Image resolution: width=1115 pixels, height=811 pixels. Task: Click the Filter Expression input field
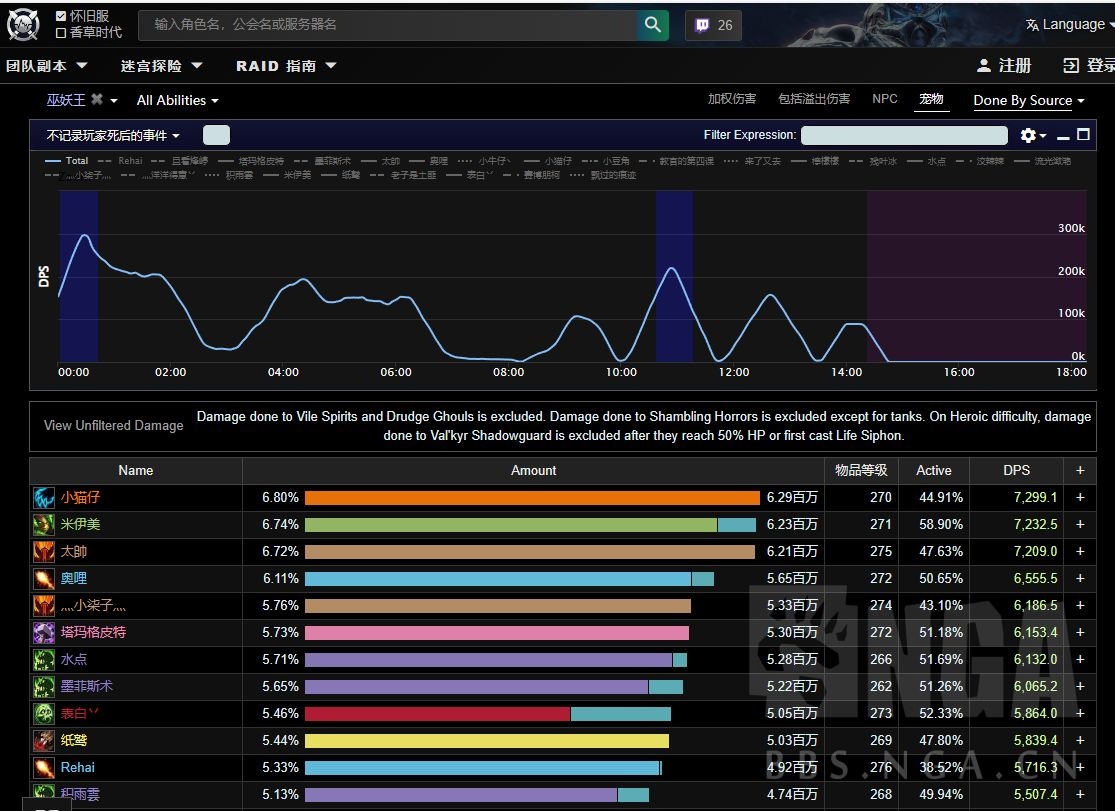903,135
